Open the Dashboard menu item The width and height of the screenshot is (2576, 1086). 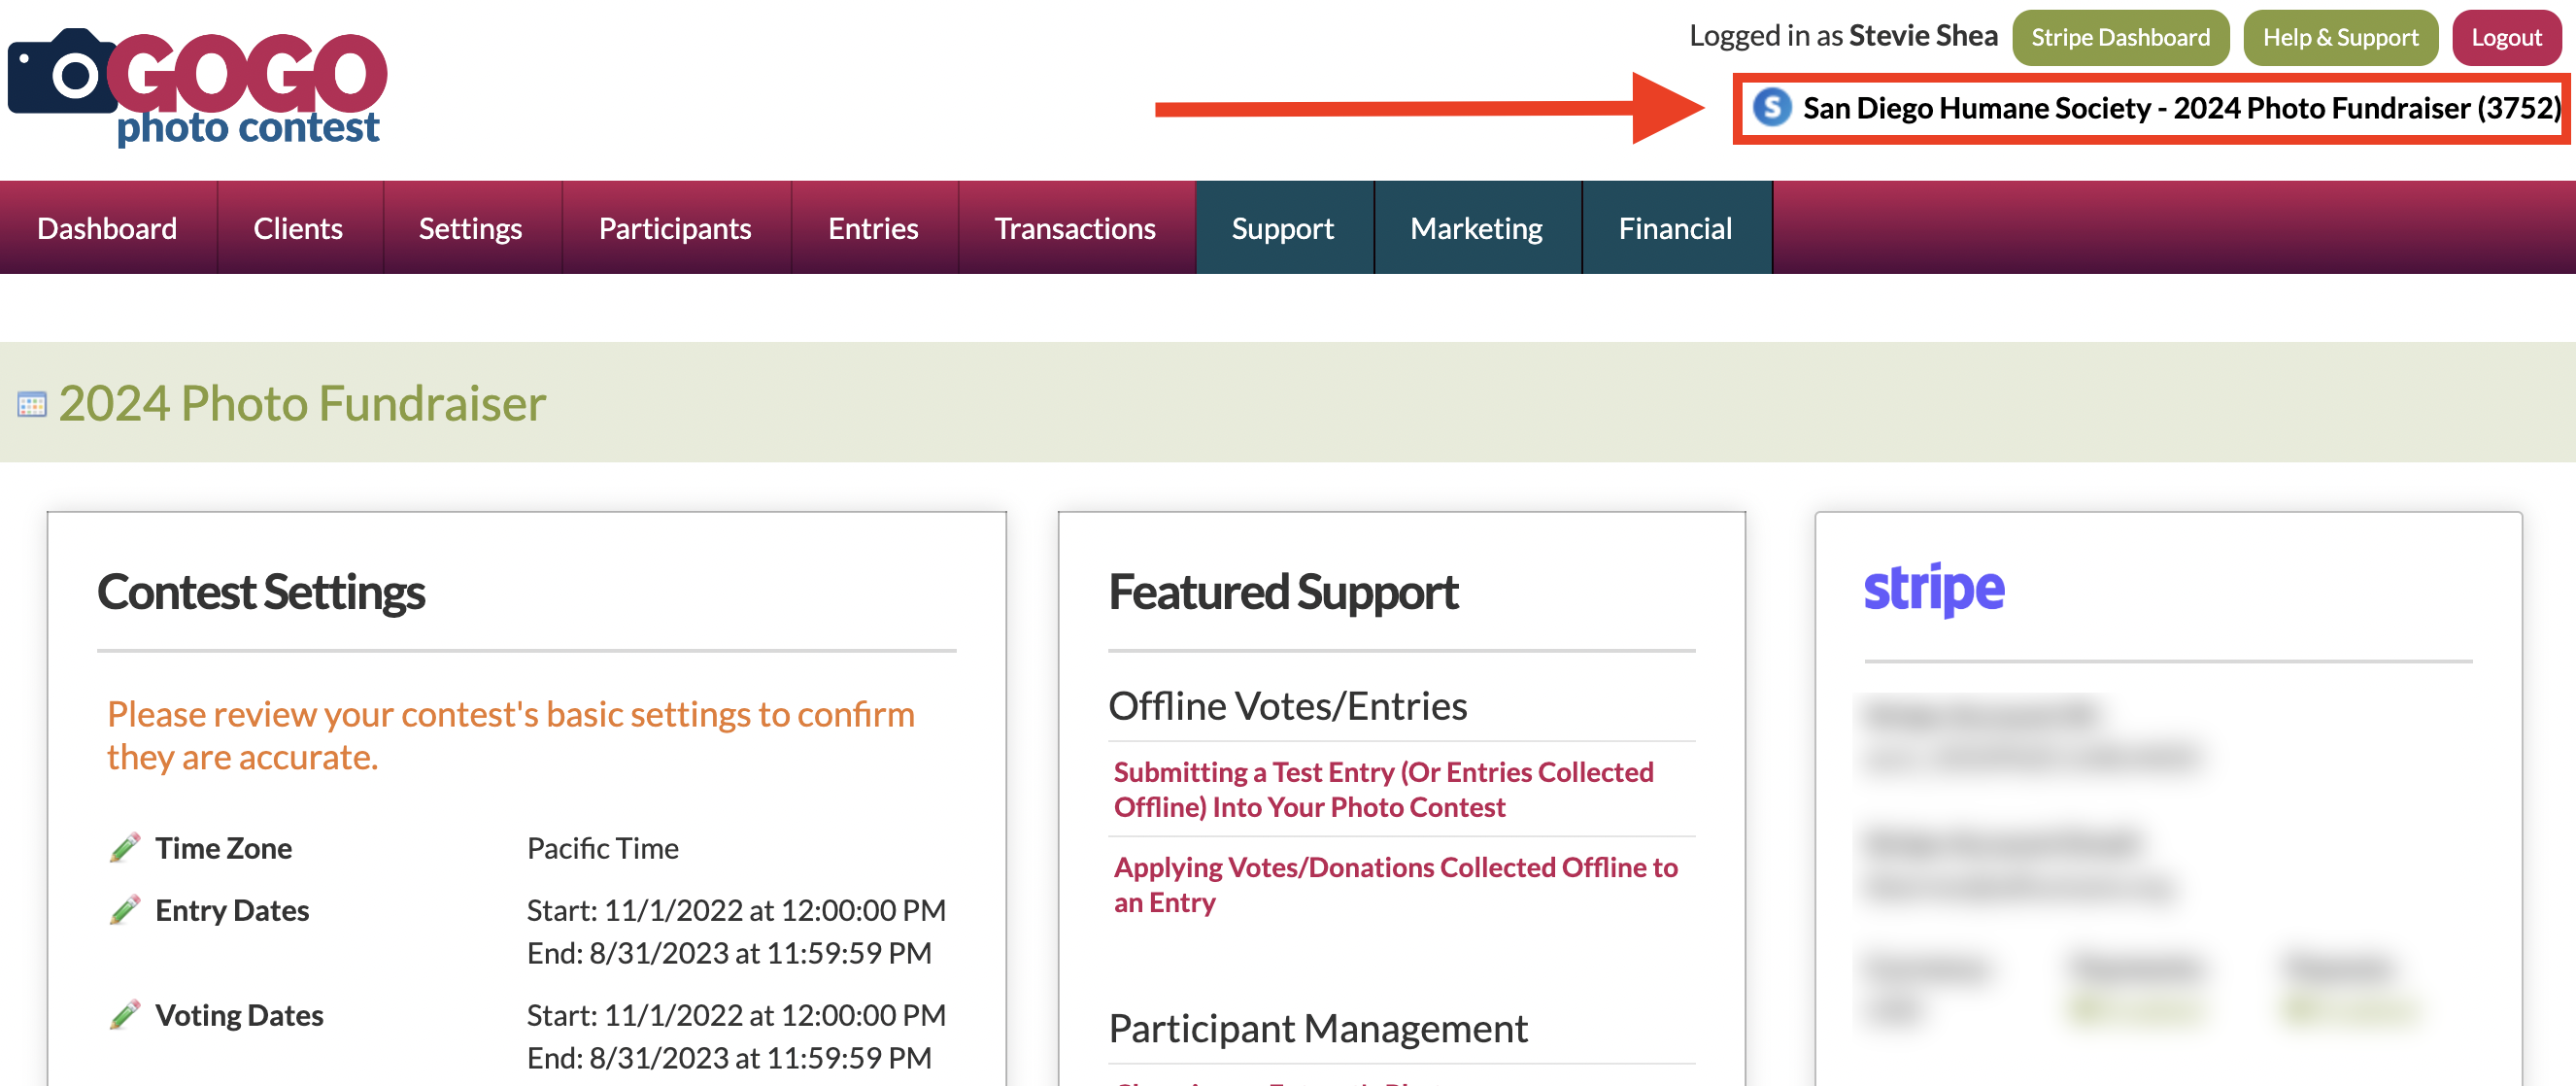[107, 228]
